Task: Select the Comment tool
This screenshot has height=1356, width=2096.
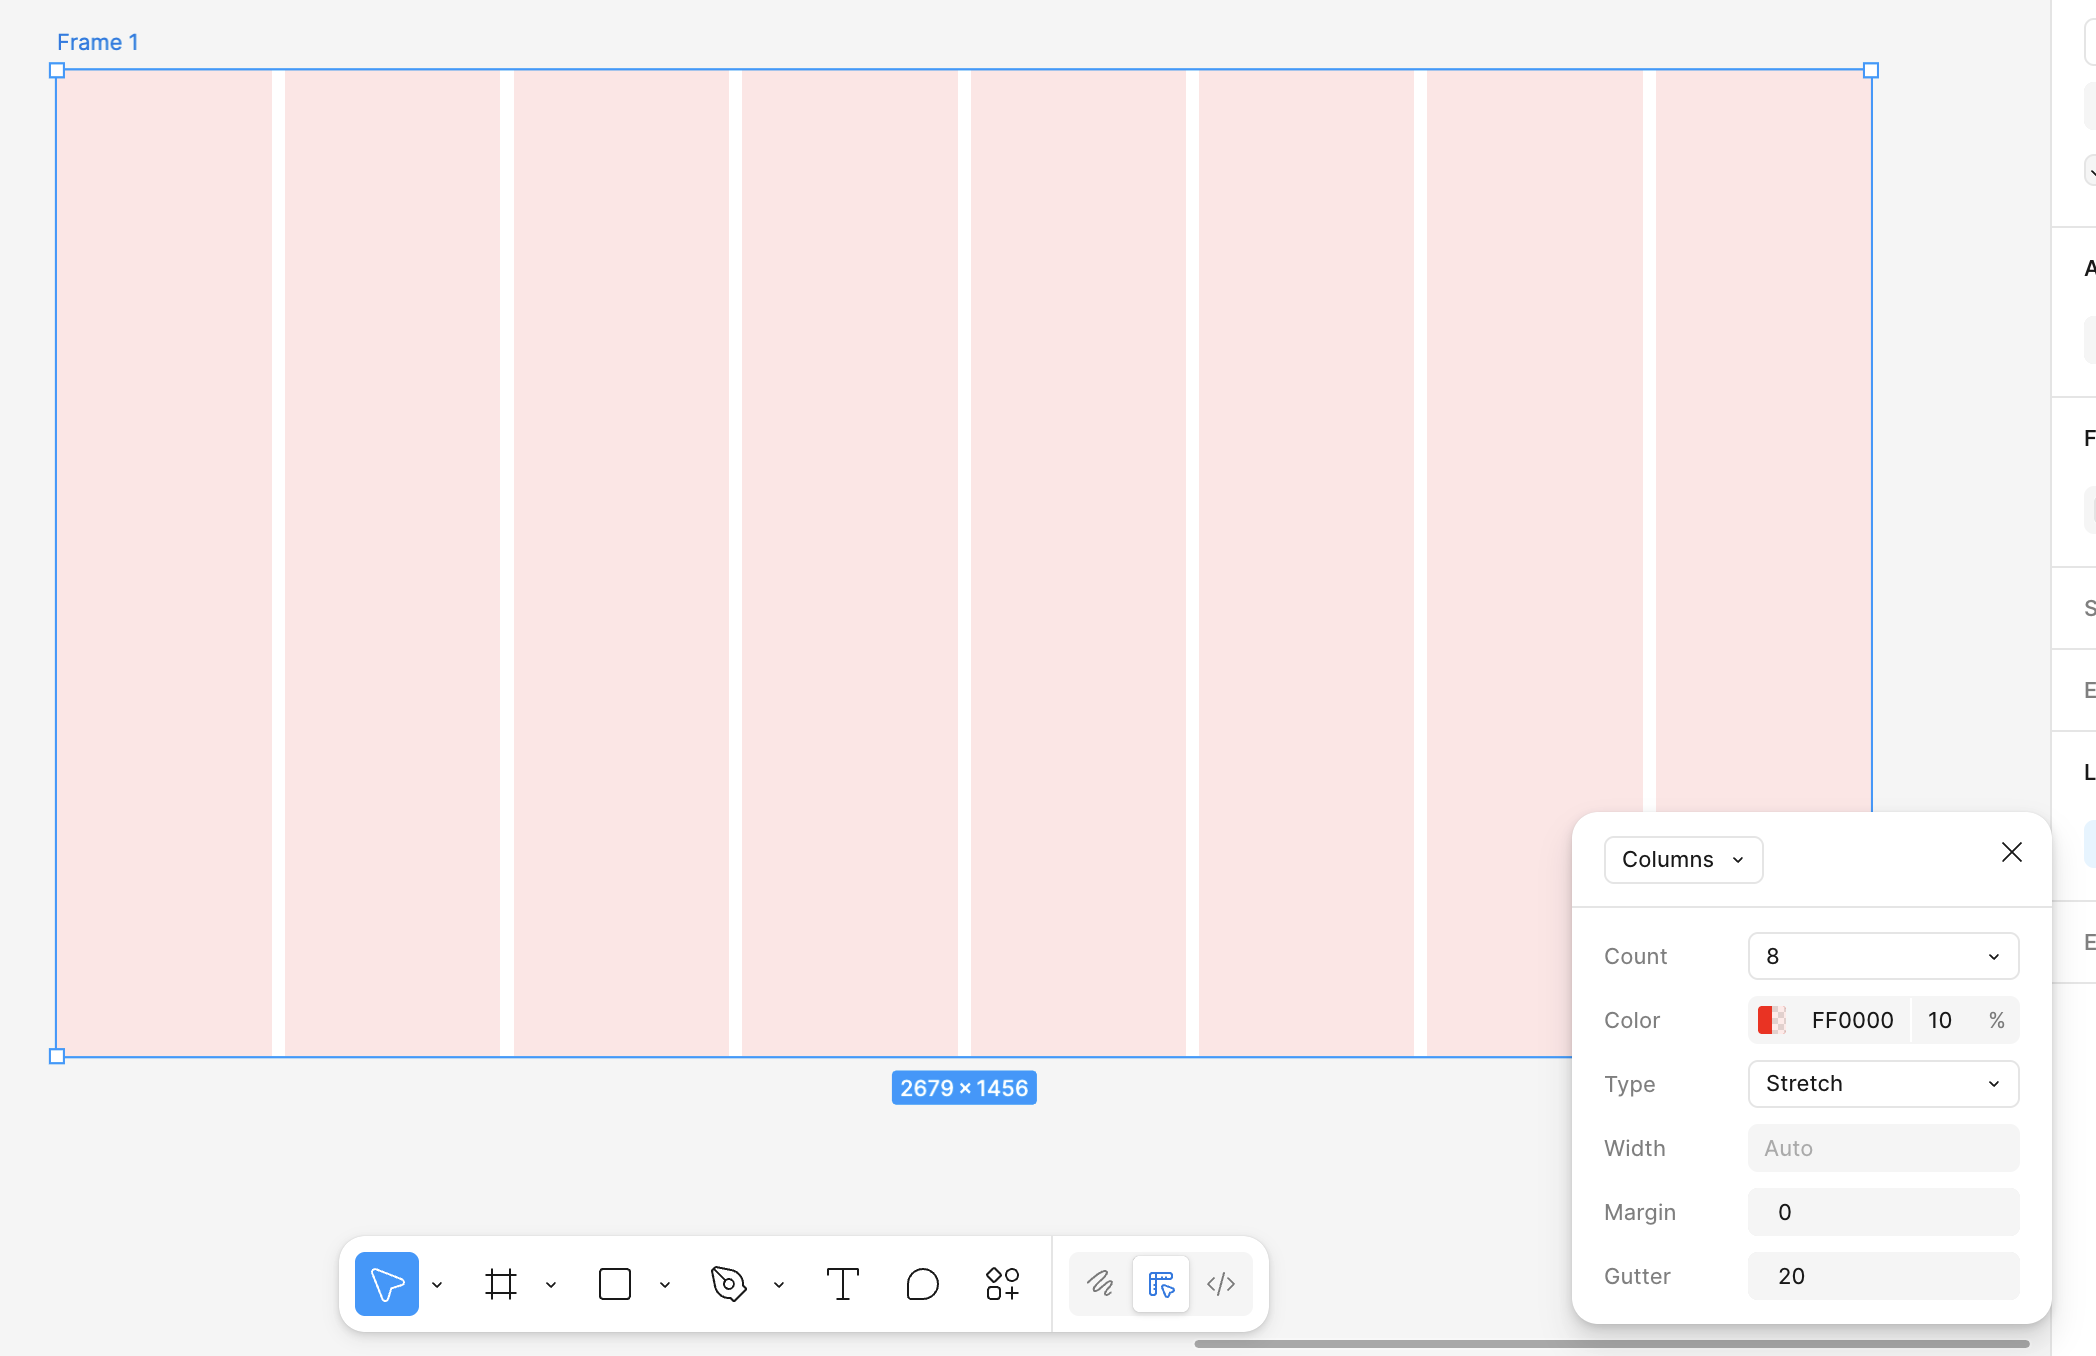Action: point(922,1283)
